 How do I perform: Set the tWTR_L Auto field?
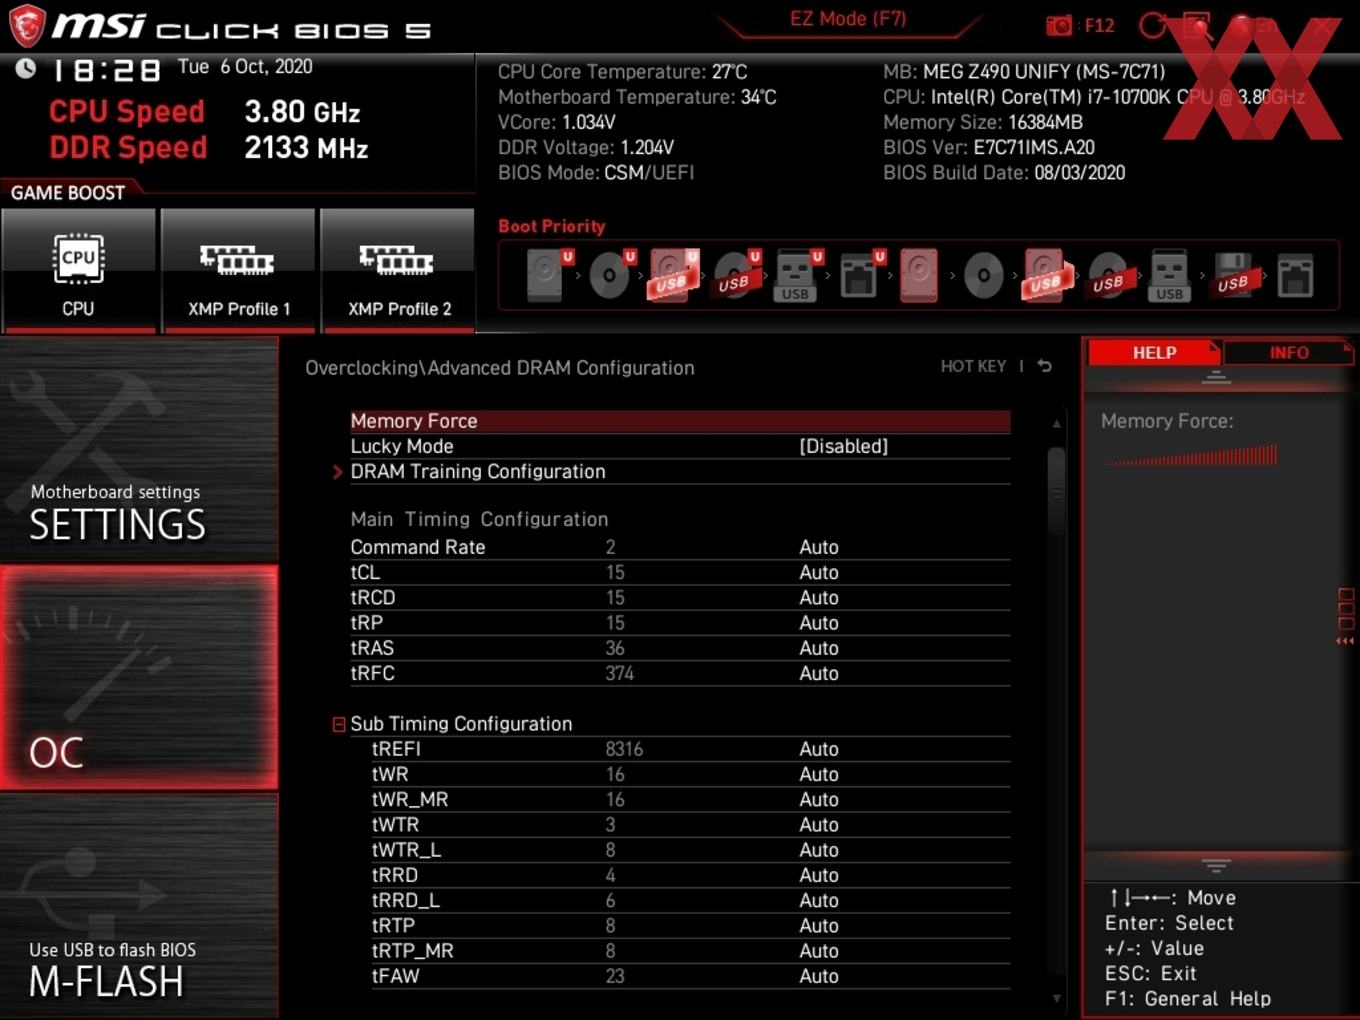click(x=819, y=850)
